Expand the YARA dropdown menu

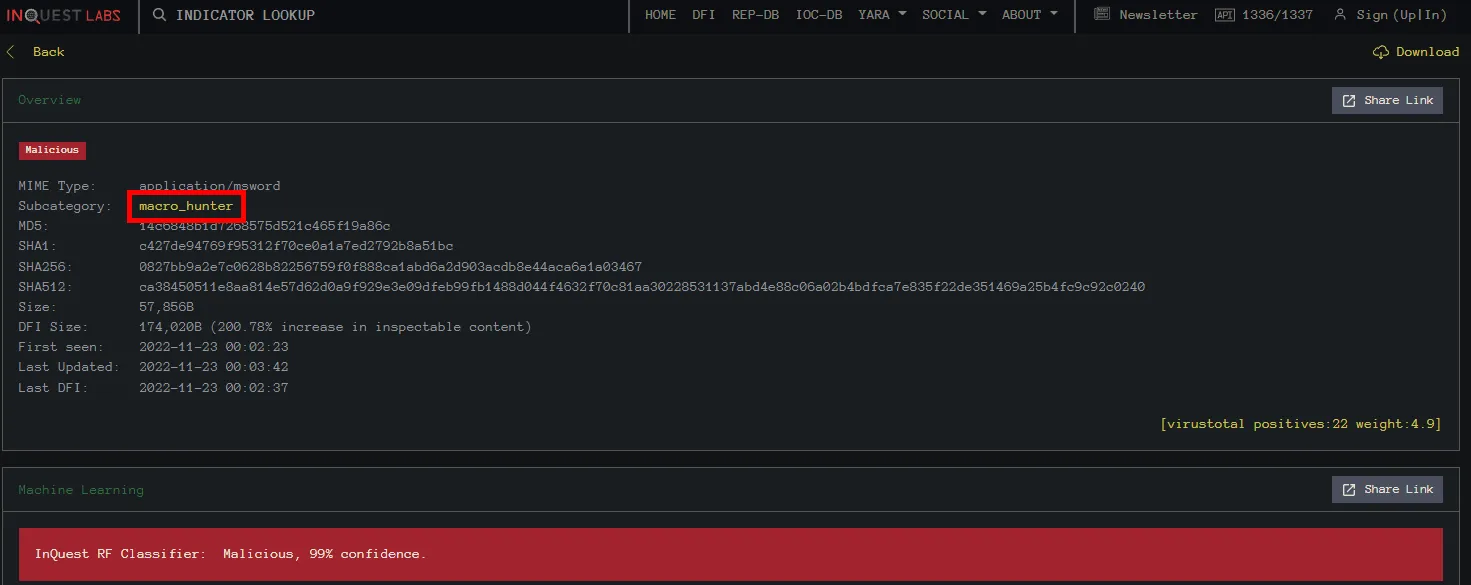882,15
